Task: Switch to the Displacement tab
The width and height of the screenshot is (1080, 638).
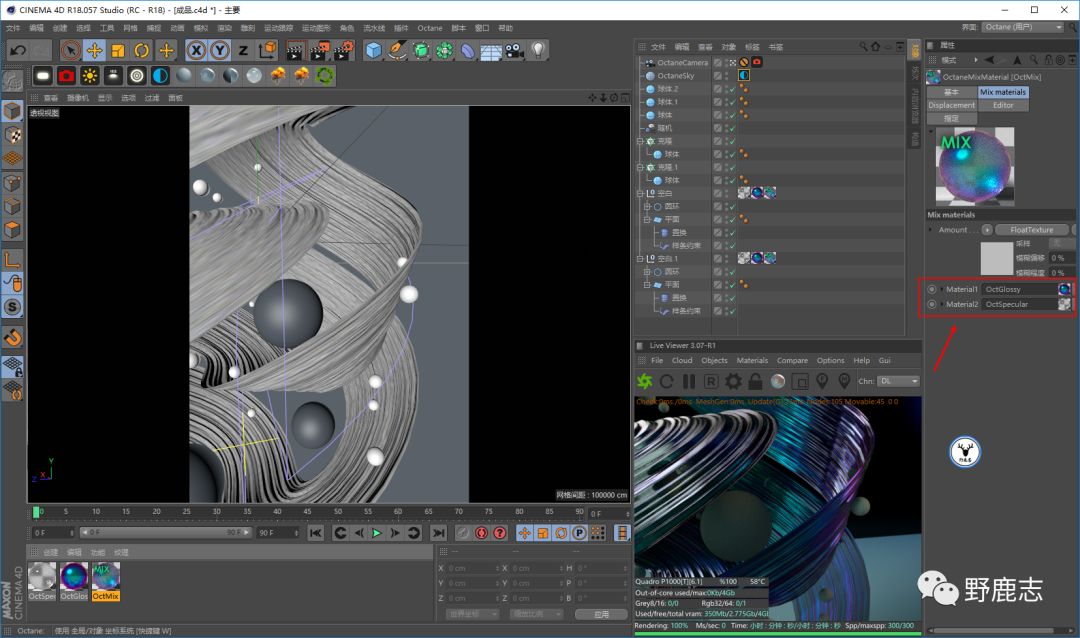Action: [x=951, y=105]
